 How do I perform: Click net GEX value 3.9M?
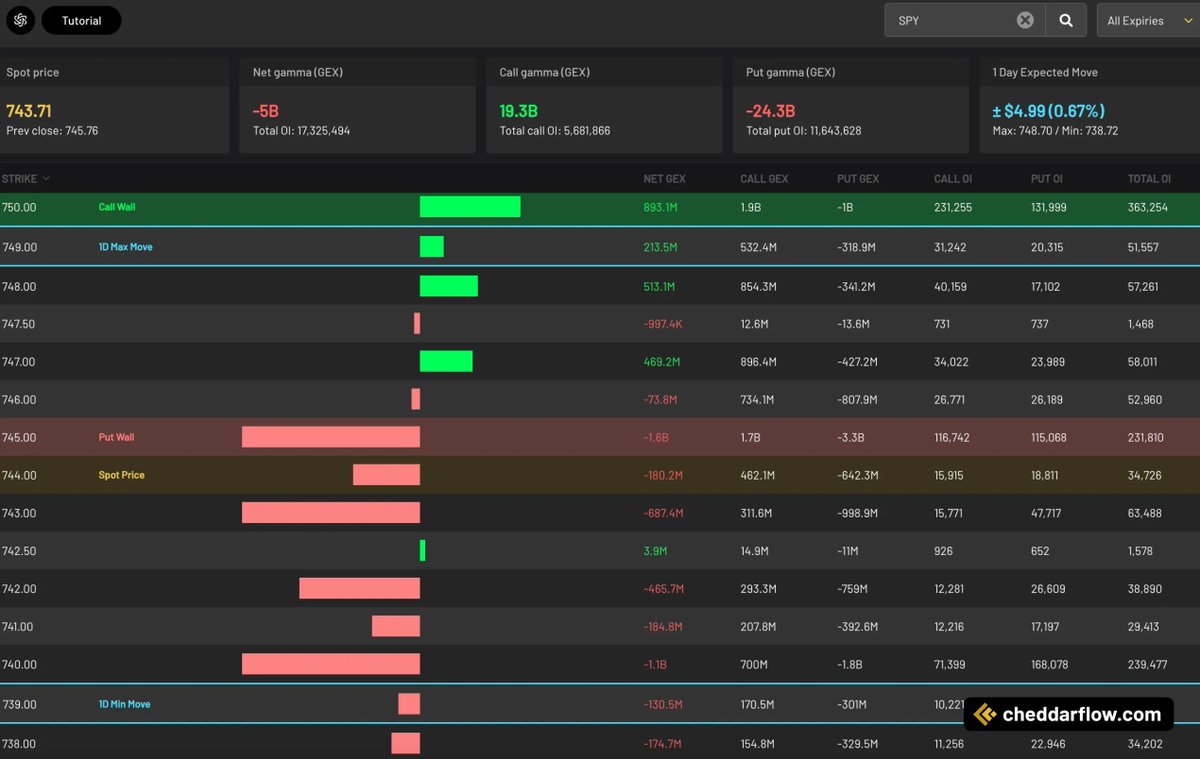[654, 551]
